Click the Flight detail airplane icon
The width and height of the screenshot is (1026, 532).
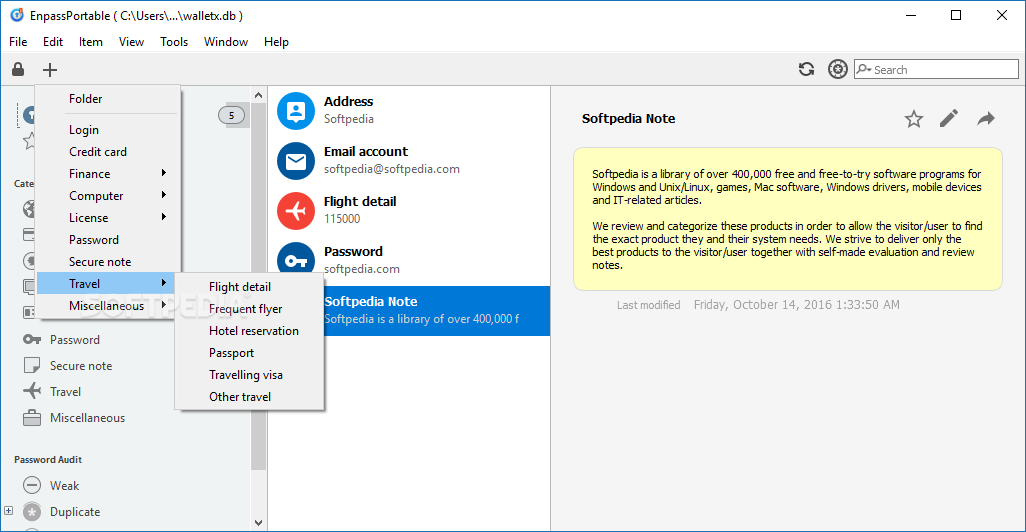(296, 211)
